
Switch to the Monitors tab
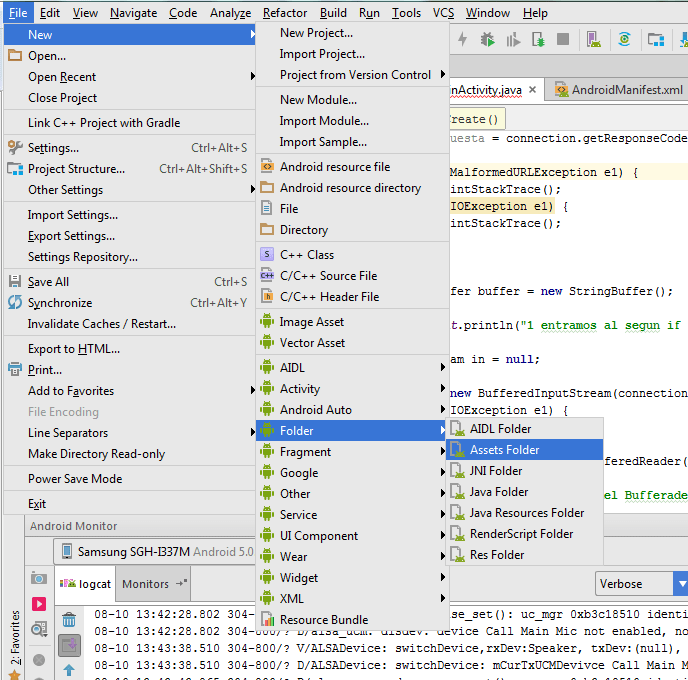click(153, 583)
